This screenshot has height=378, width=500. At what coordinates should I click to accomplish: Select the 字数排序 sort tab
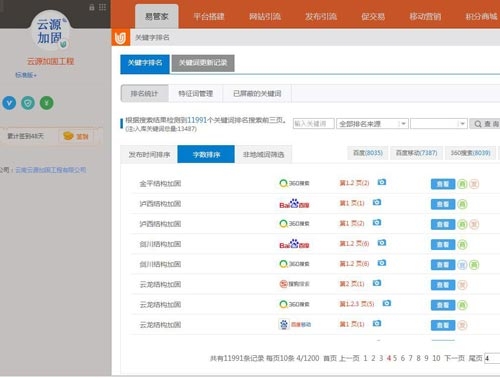[206, 154]
